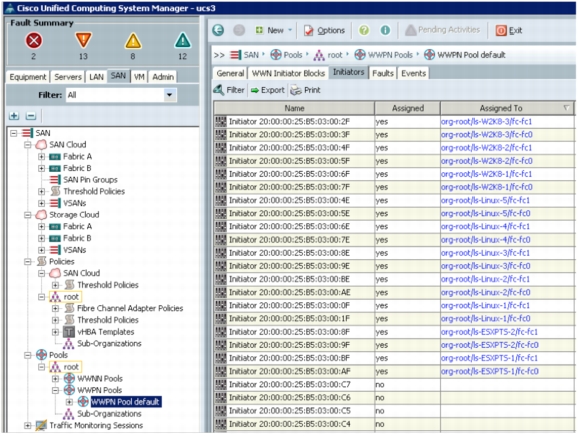Viewport: 578px width, 436px height.
Task: Open link org-root/ls-ESXPTS-1/fc-fc0
Action: 490,371
